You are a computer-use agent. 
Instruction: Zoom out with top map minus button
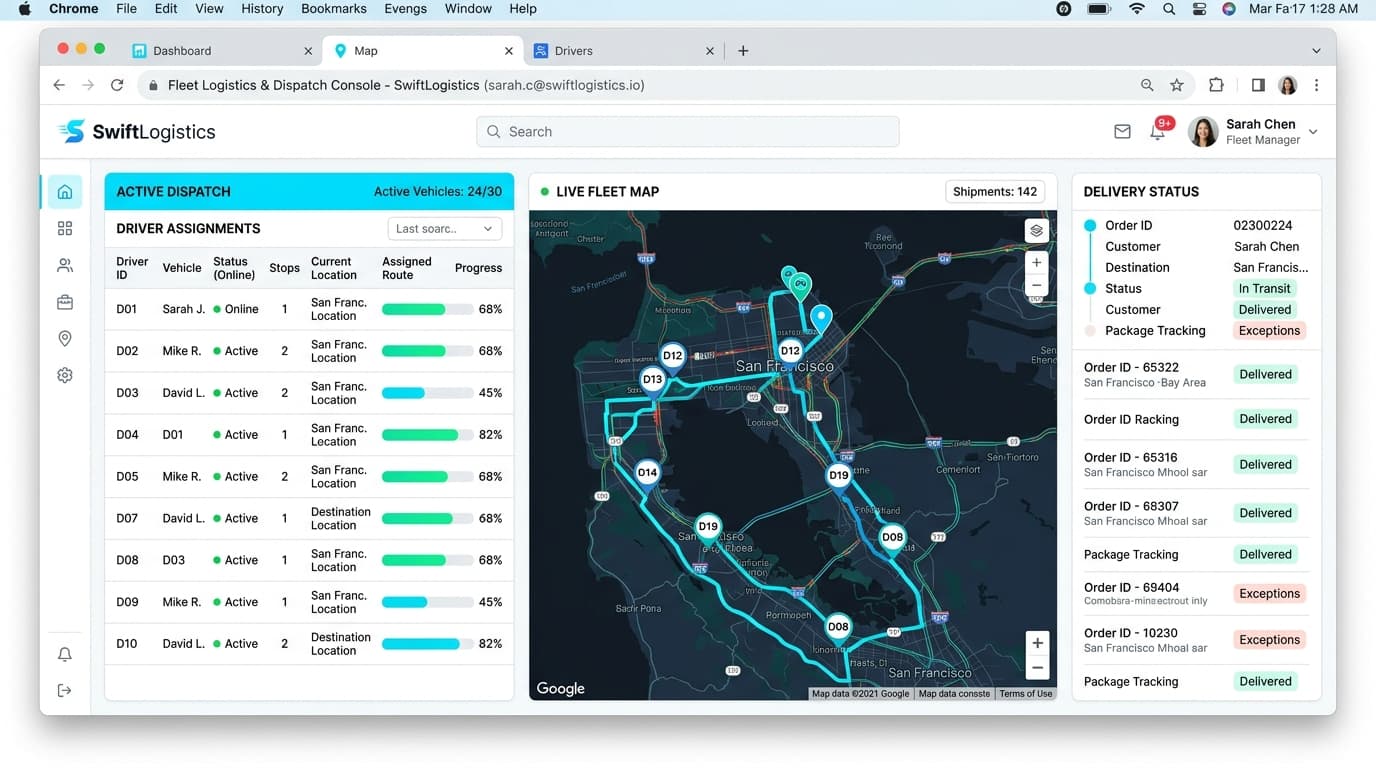(1036, 286)
